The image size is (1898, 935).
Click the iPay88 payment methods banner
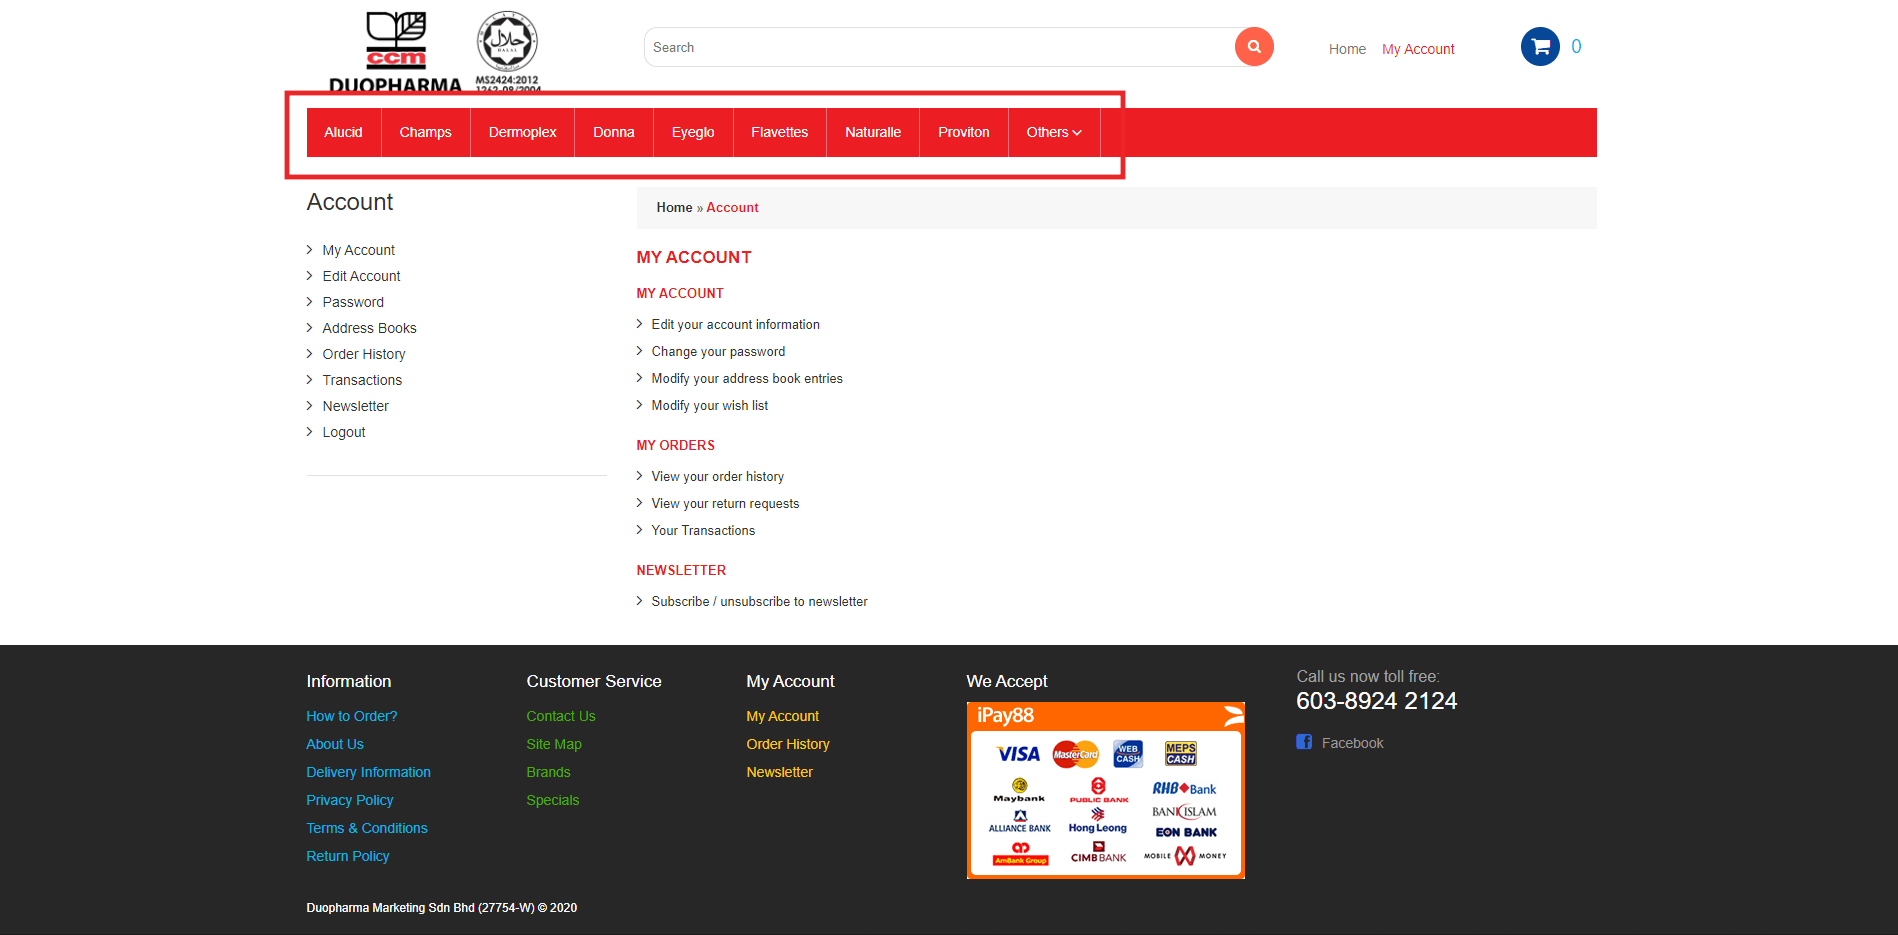click(x=1105, y=790)
